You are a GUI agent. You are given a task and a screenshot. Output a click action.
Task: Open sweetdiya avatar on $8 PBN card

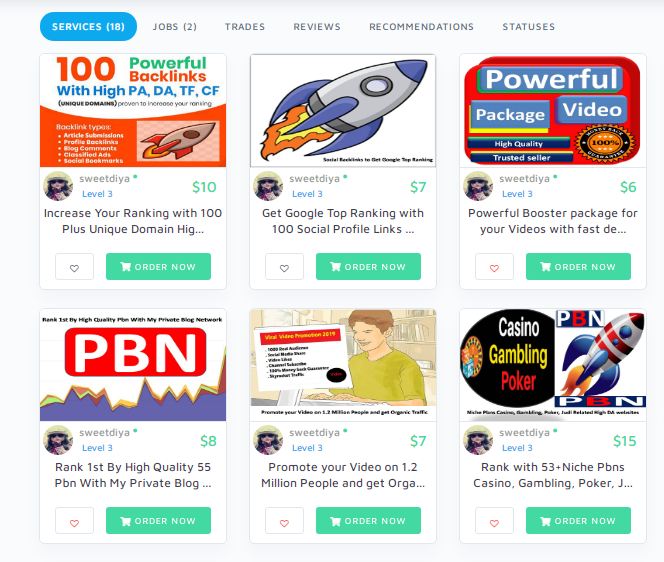click(x=58, y=440)
